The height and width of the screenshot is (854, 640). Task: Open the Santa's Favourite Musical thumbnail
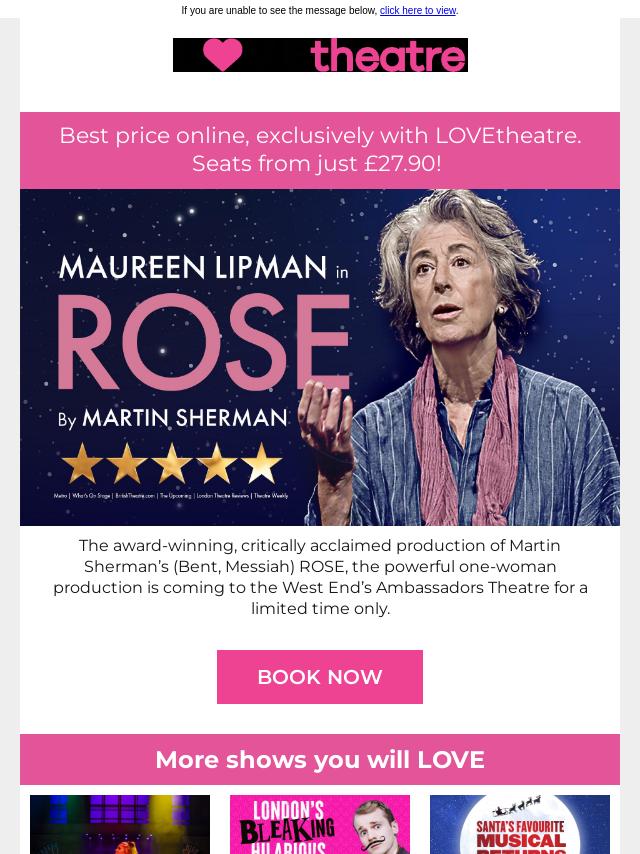(520, 825)
